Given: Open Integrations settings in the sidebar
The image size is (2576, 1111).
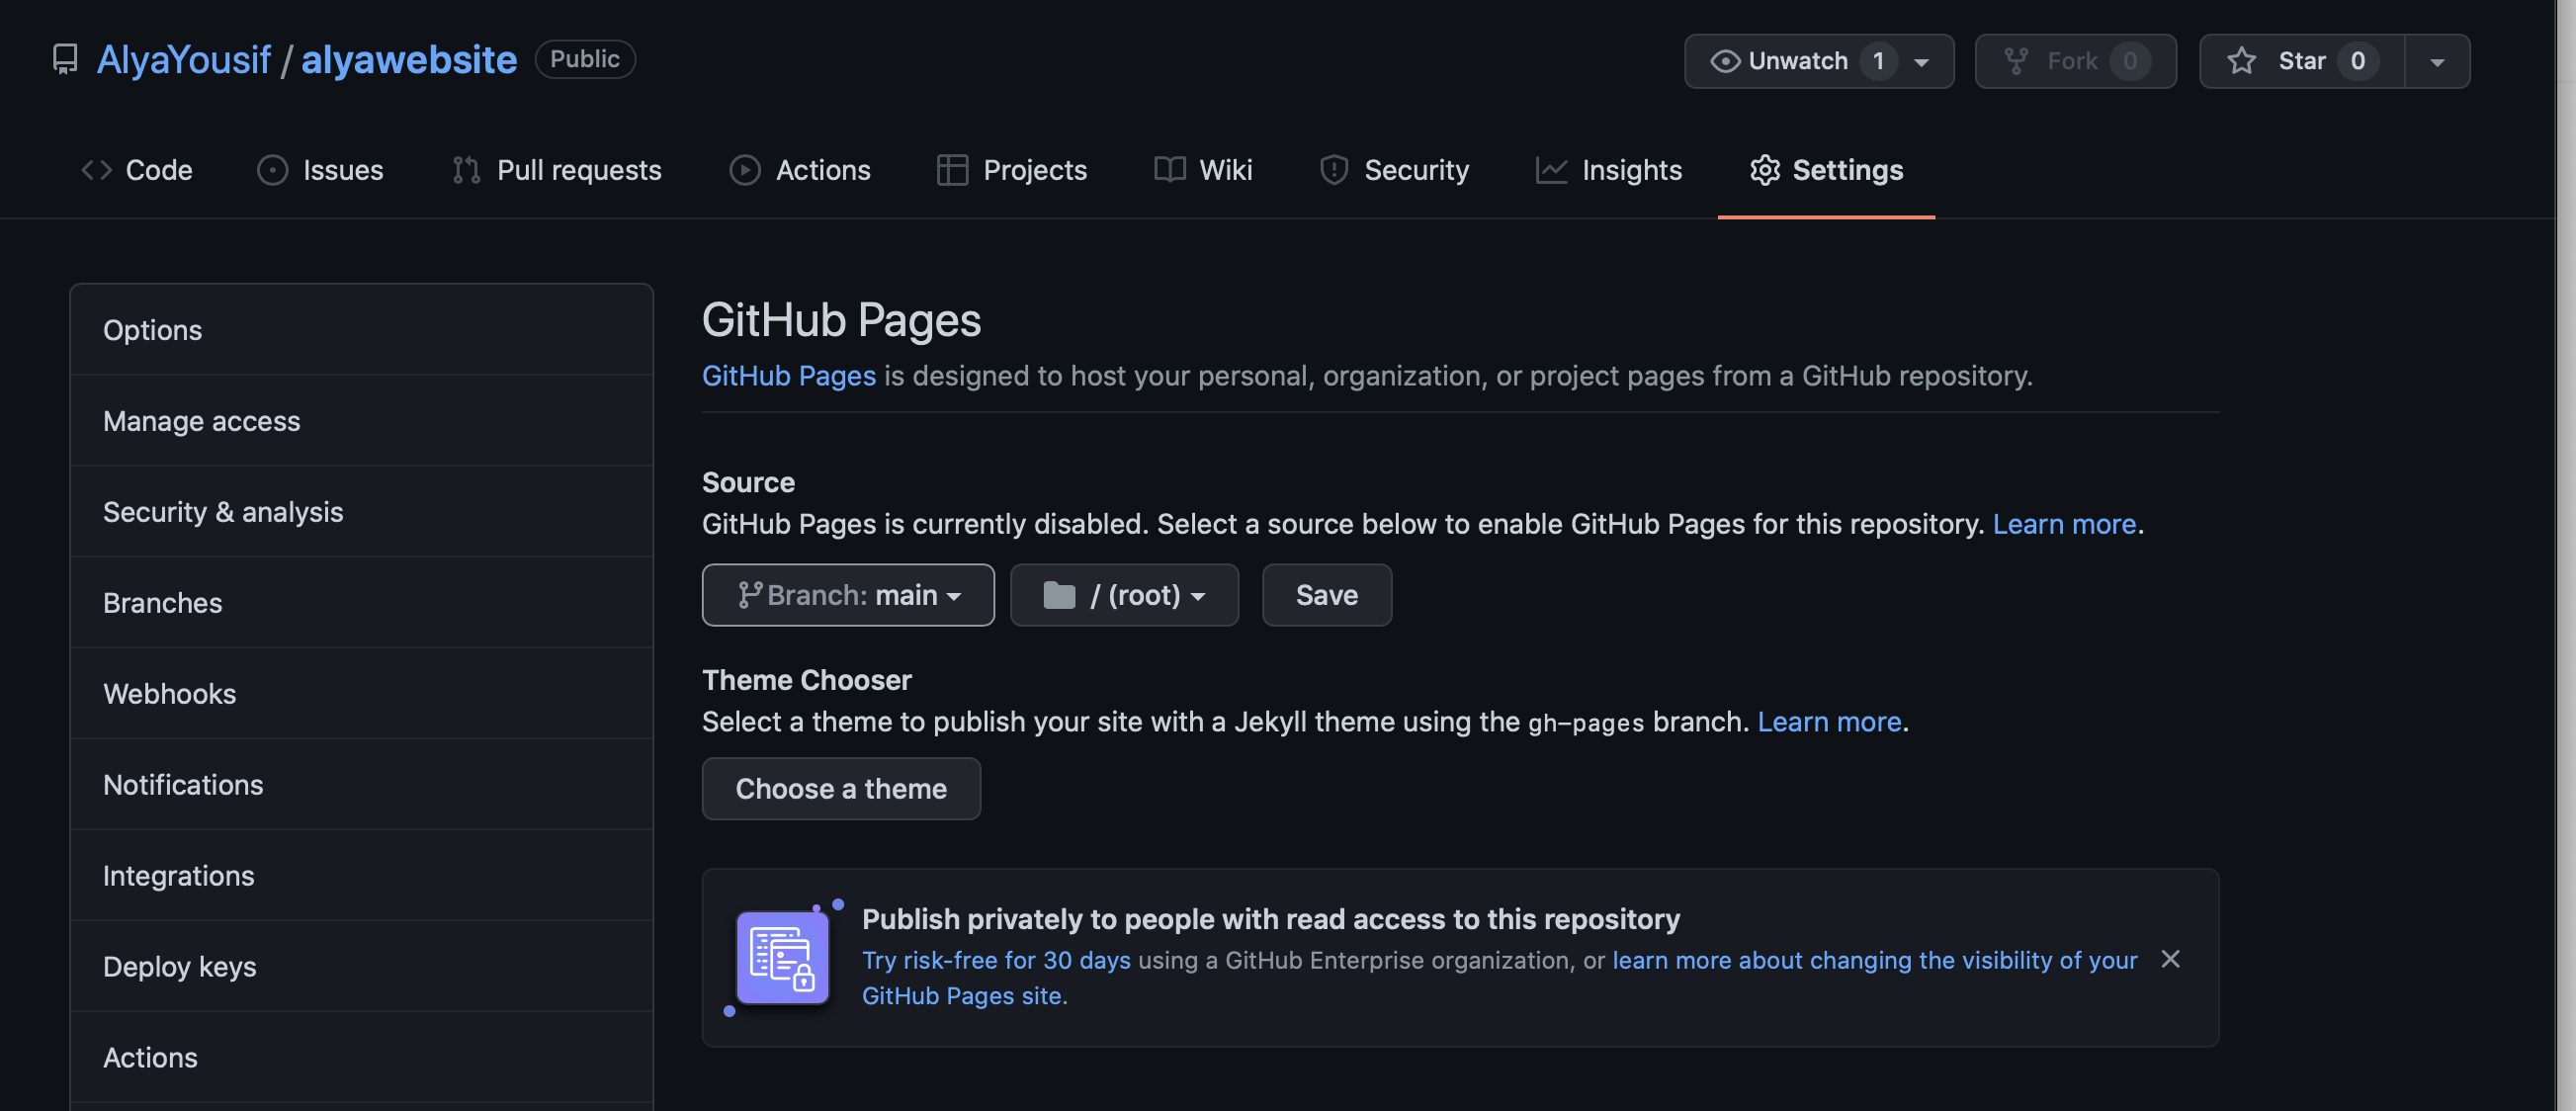Looking at the screenshot, I should pyautogui.click(x=362, y=876).
